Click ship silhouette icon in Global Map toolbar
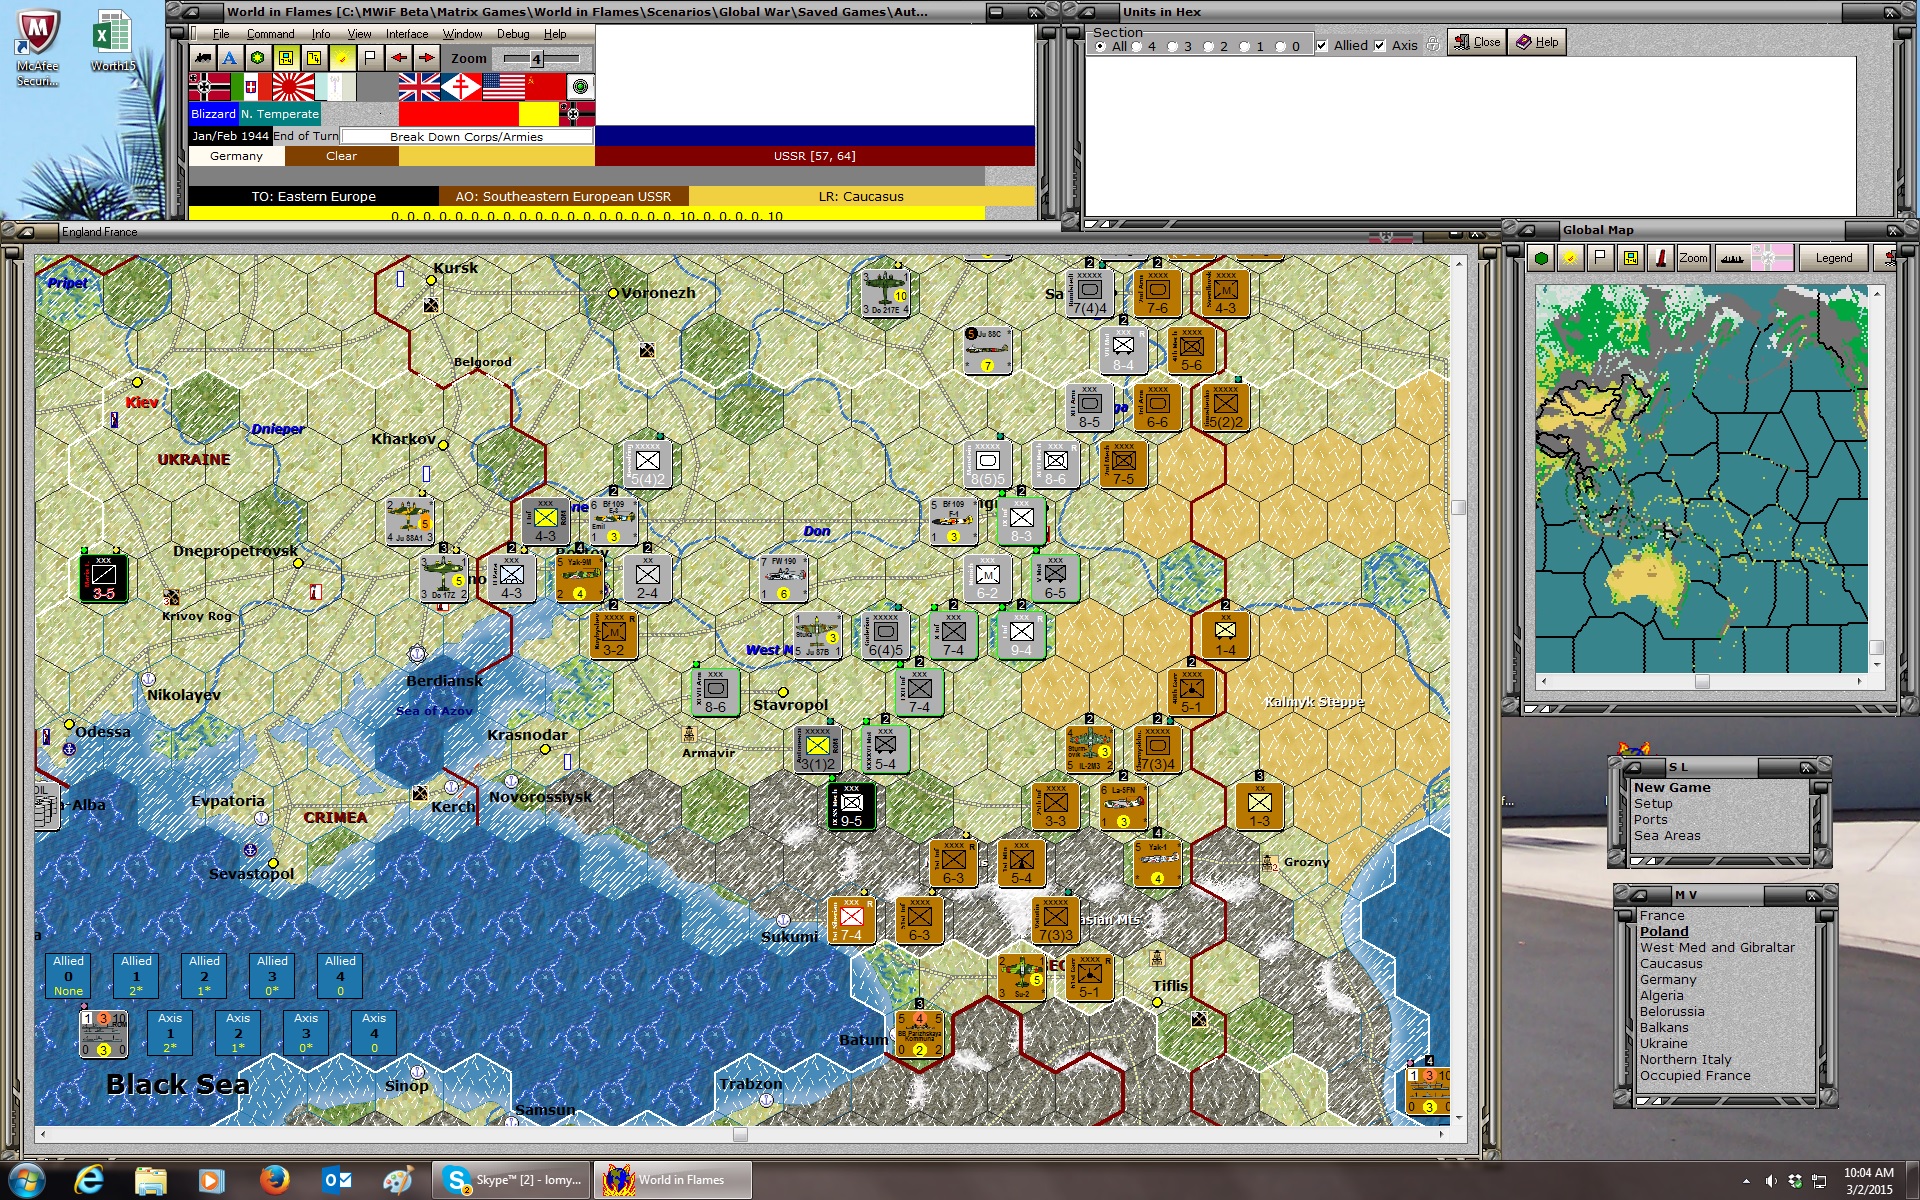 [x=1732, y=258]
